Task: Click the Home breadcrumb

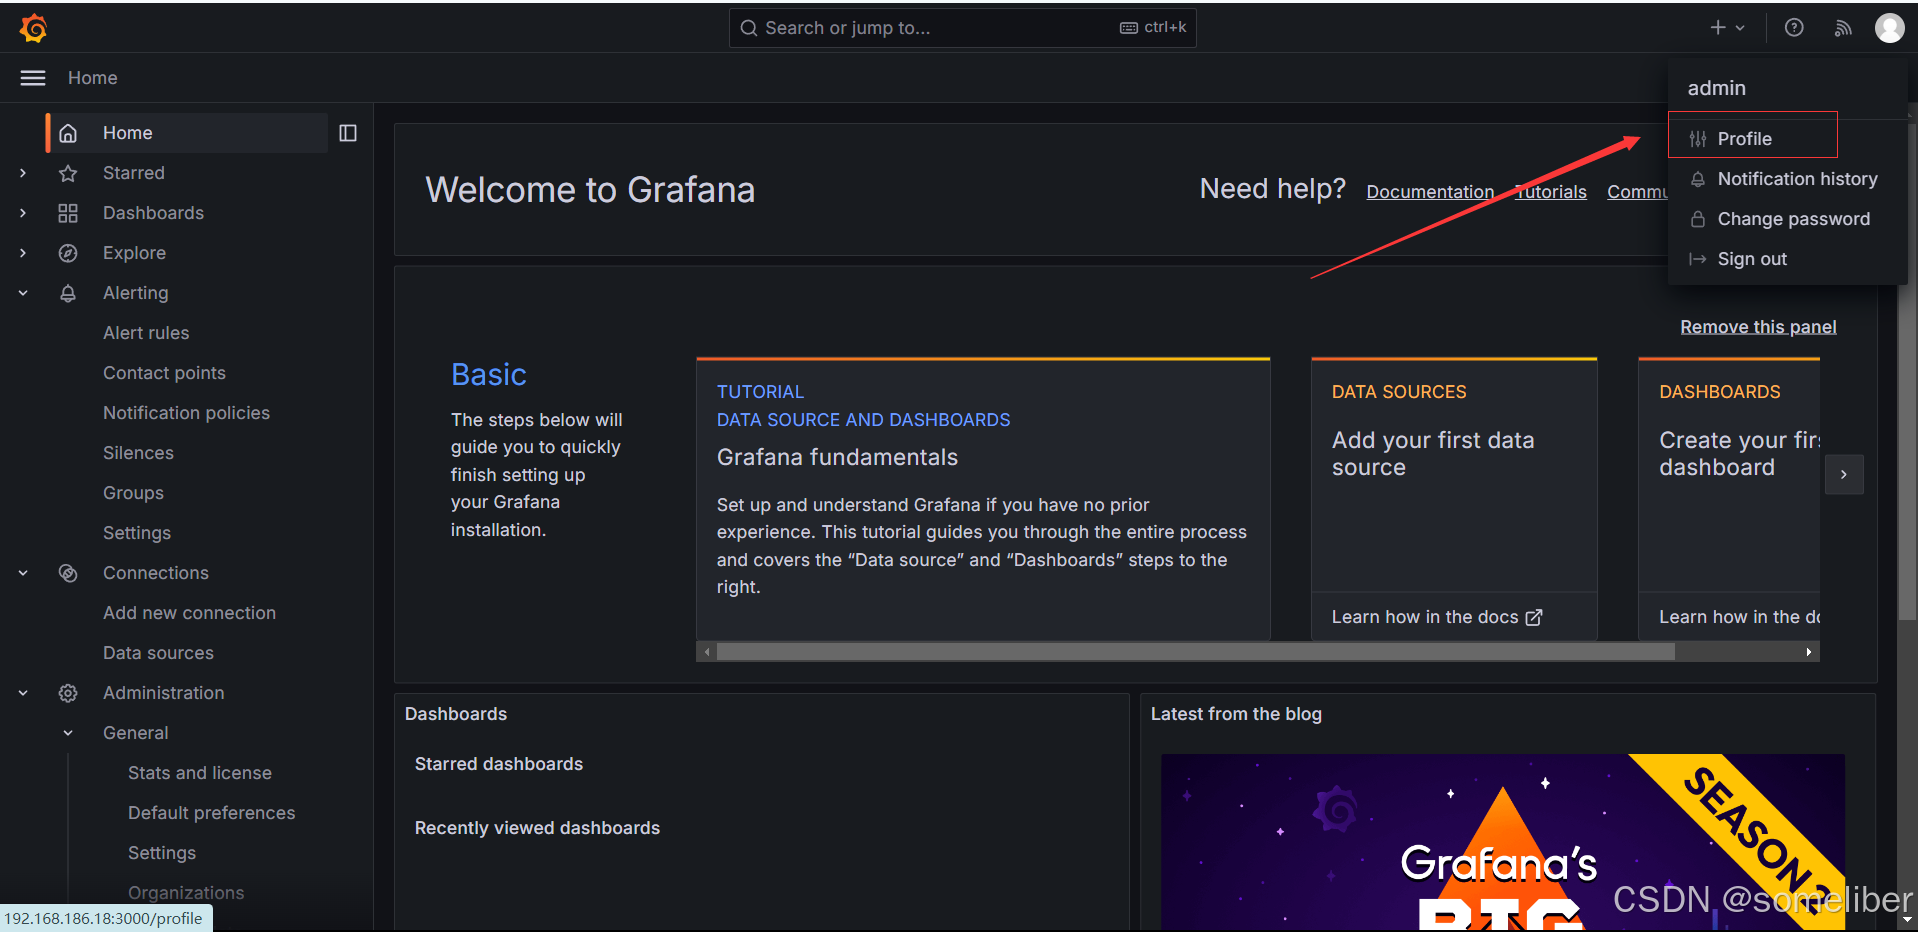Action: (x=92, y=78)
